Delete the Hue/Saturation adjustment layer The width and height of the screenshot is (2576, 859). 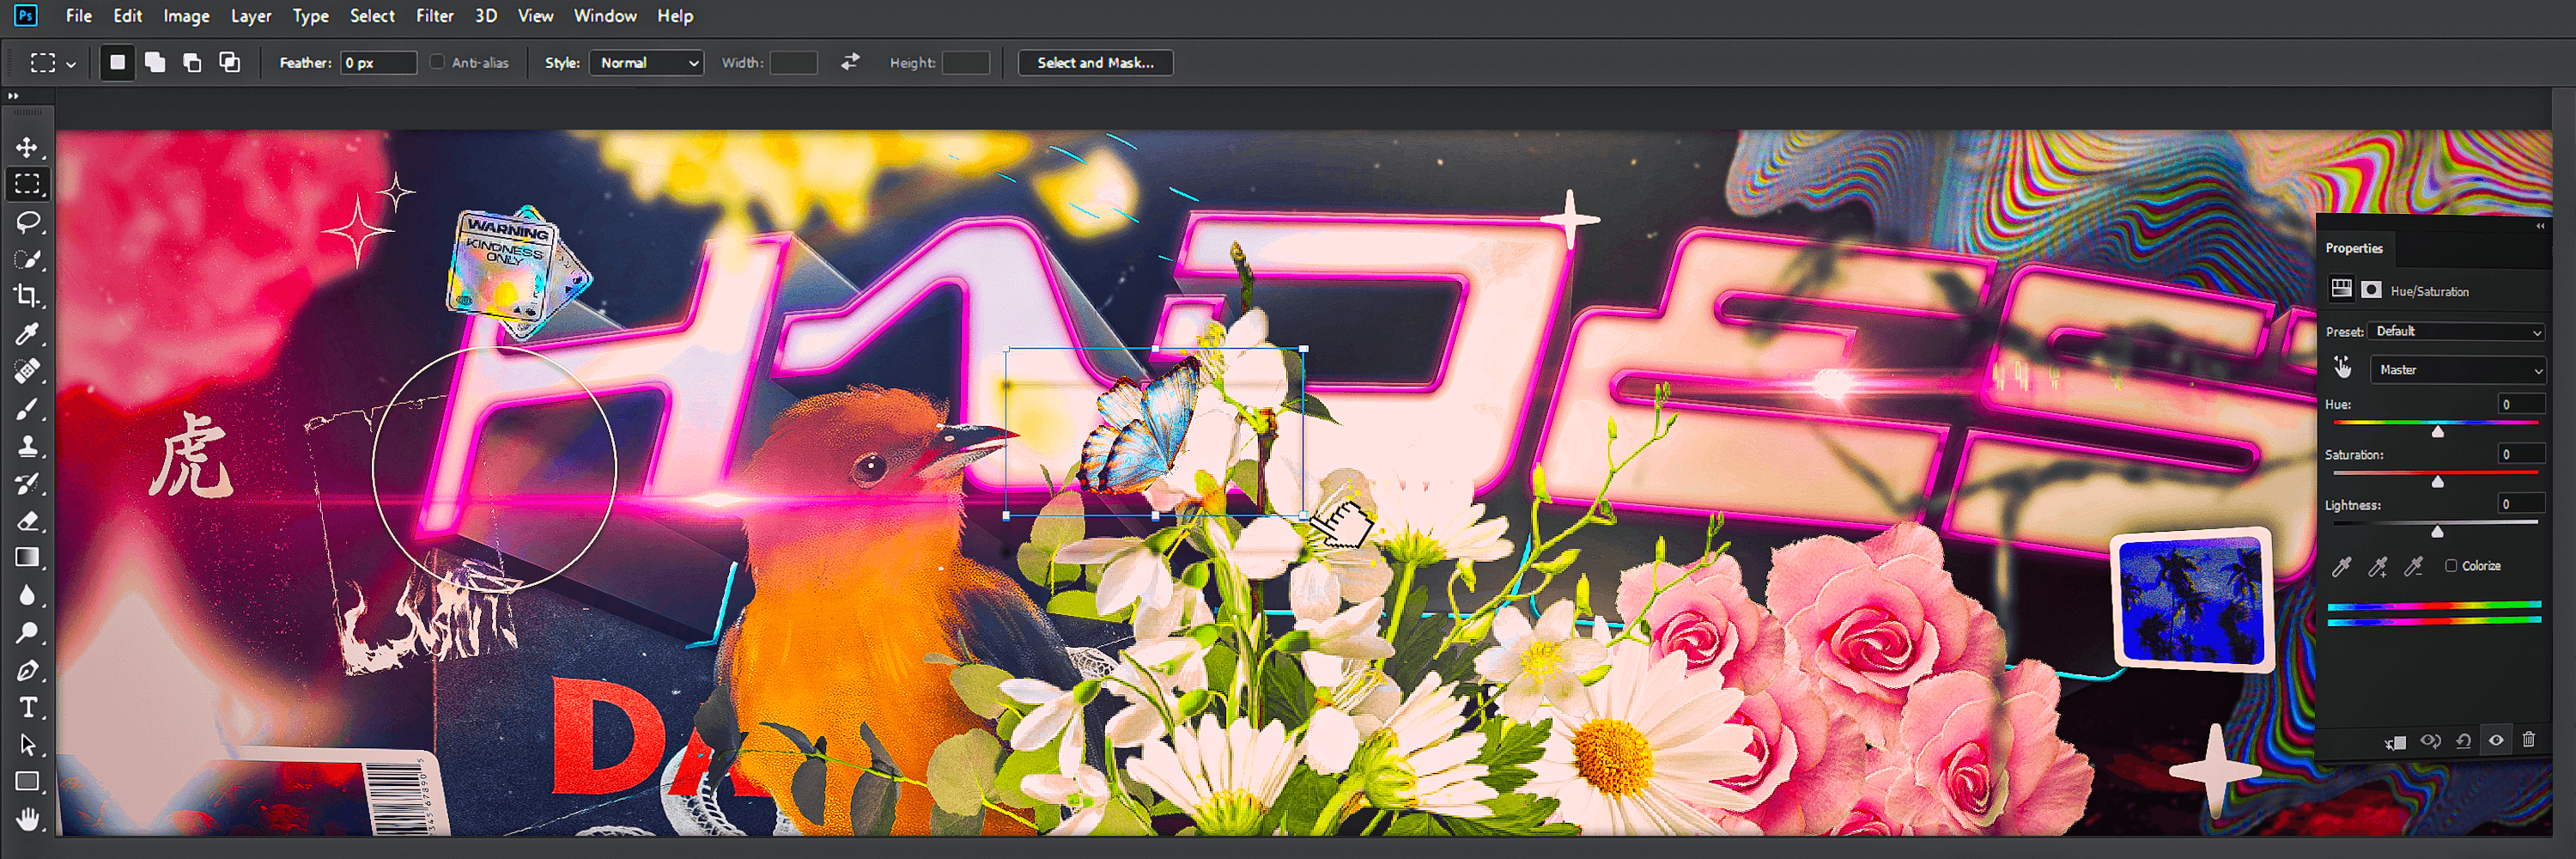coord(2529,740)
